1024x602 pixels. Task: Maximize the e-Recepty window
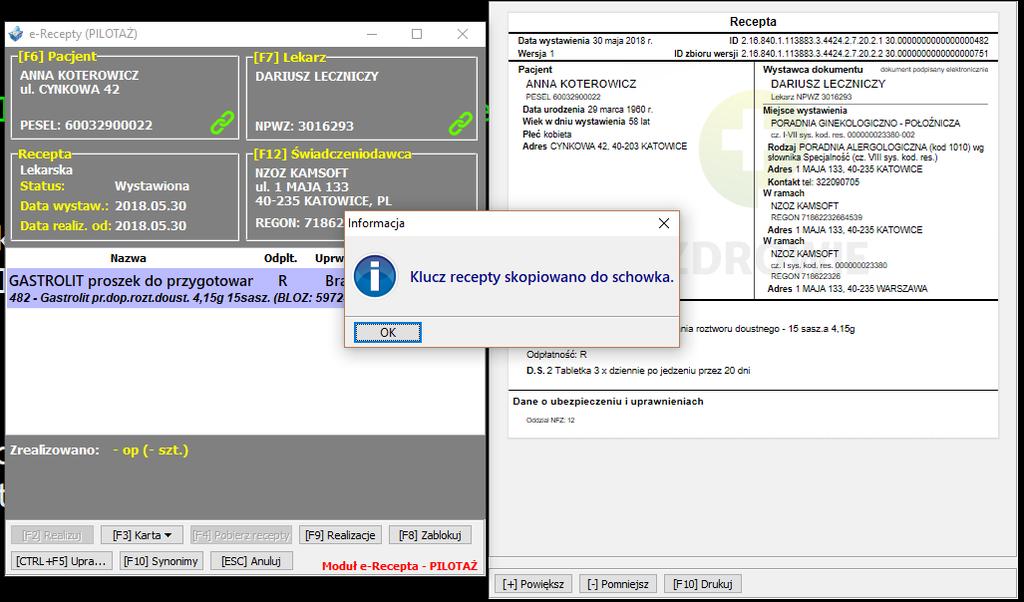417,34
